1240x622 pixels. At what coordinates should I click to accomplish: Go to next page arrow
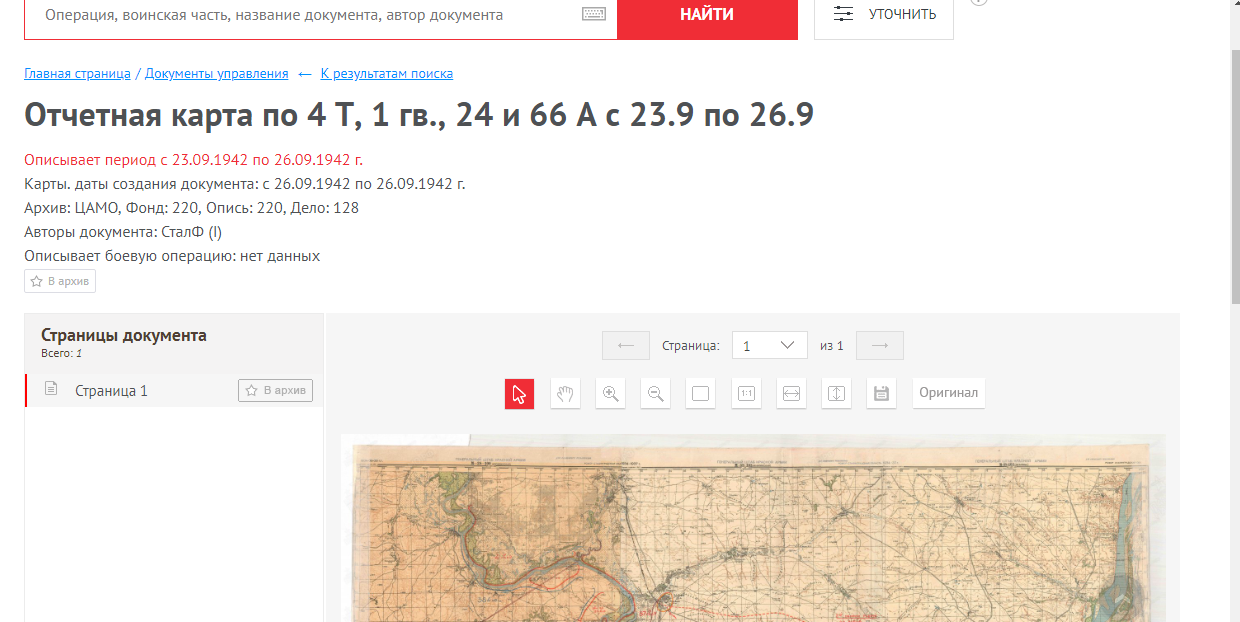coord(880,346)
